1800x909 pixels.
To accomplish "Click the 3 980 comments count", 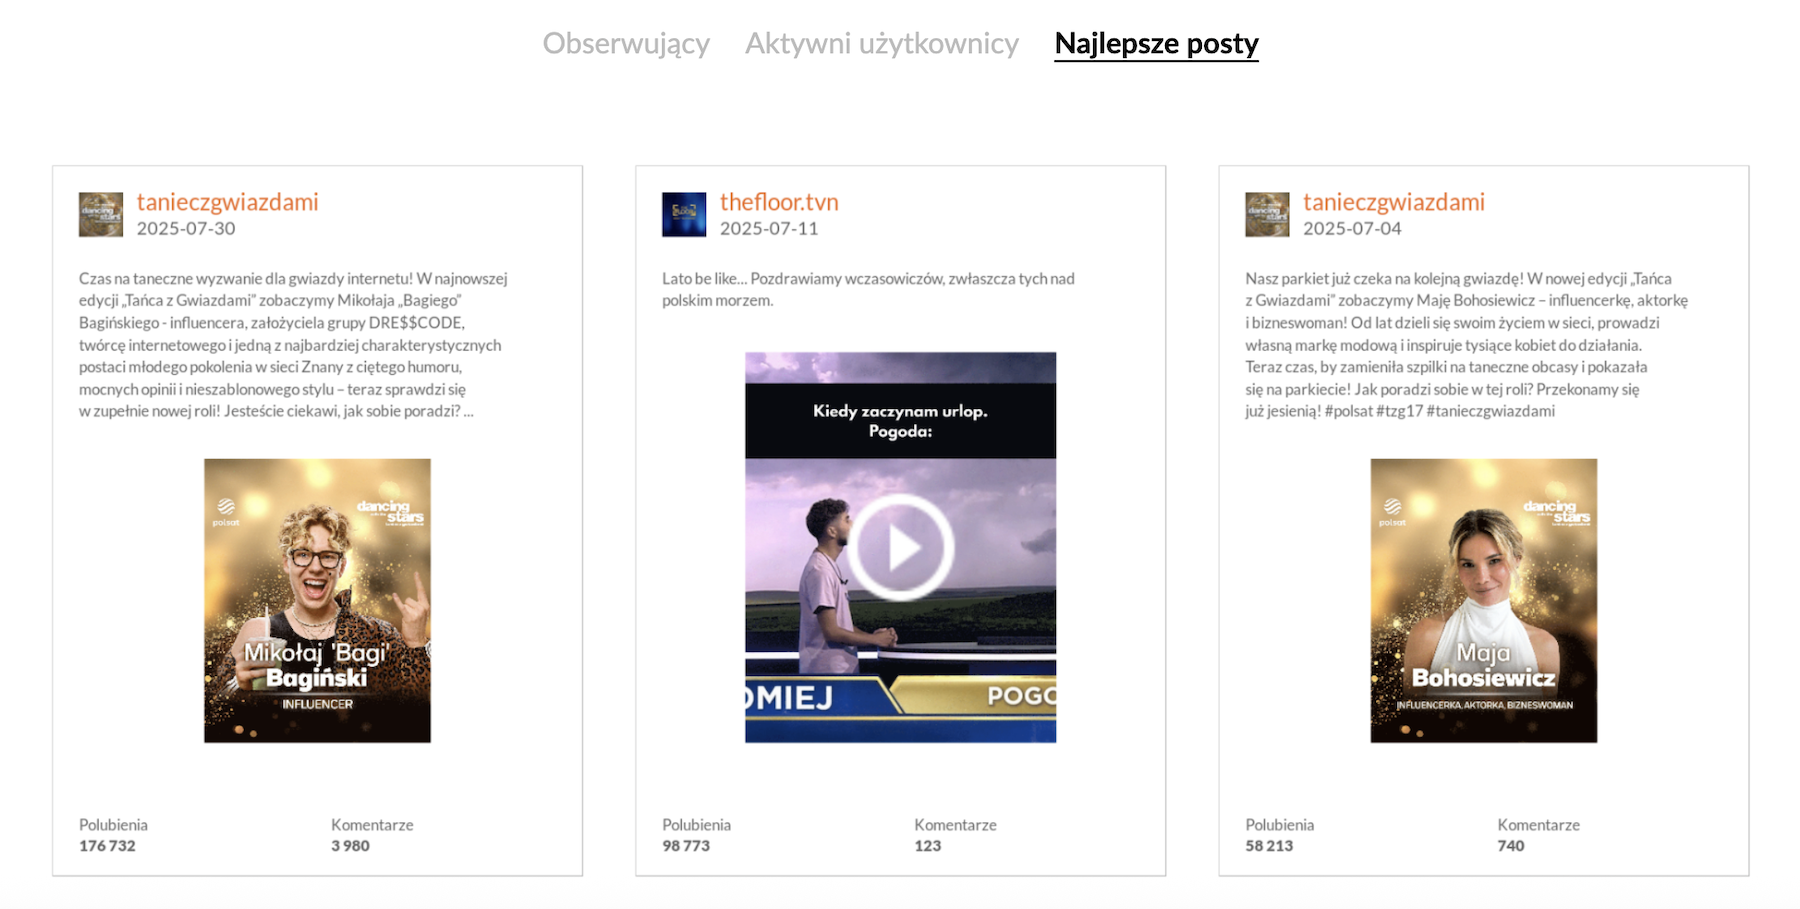I will pyautogui.click(x=350, y=846).
